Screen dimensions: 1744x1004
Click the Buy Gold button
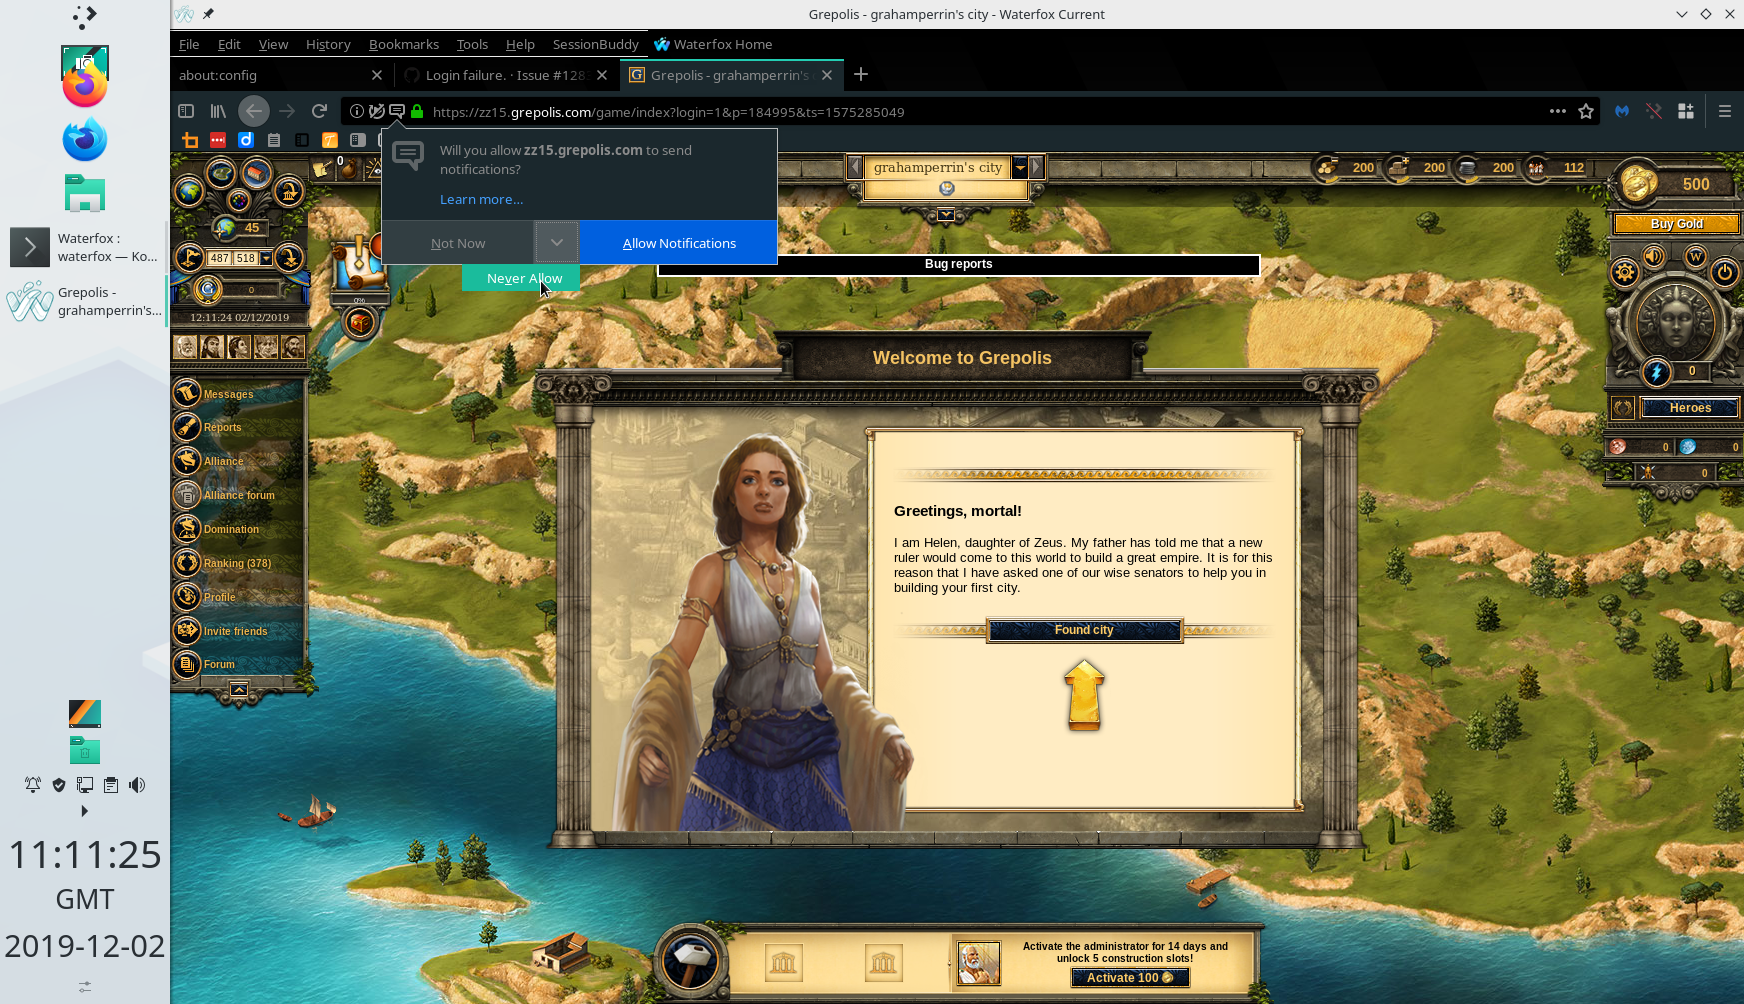(1677, 224)
